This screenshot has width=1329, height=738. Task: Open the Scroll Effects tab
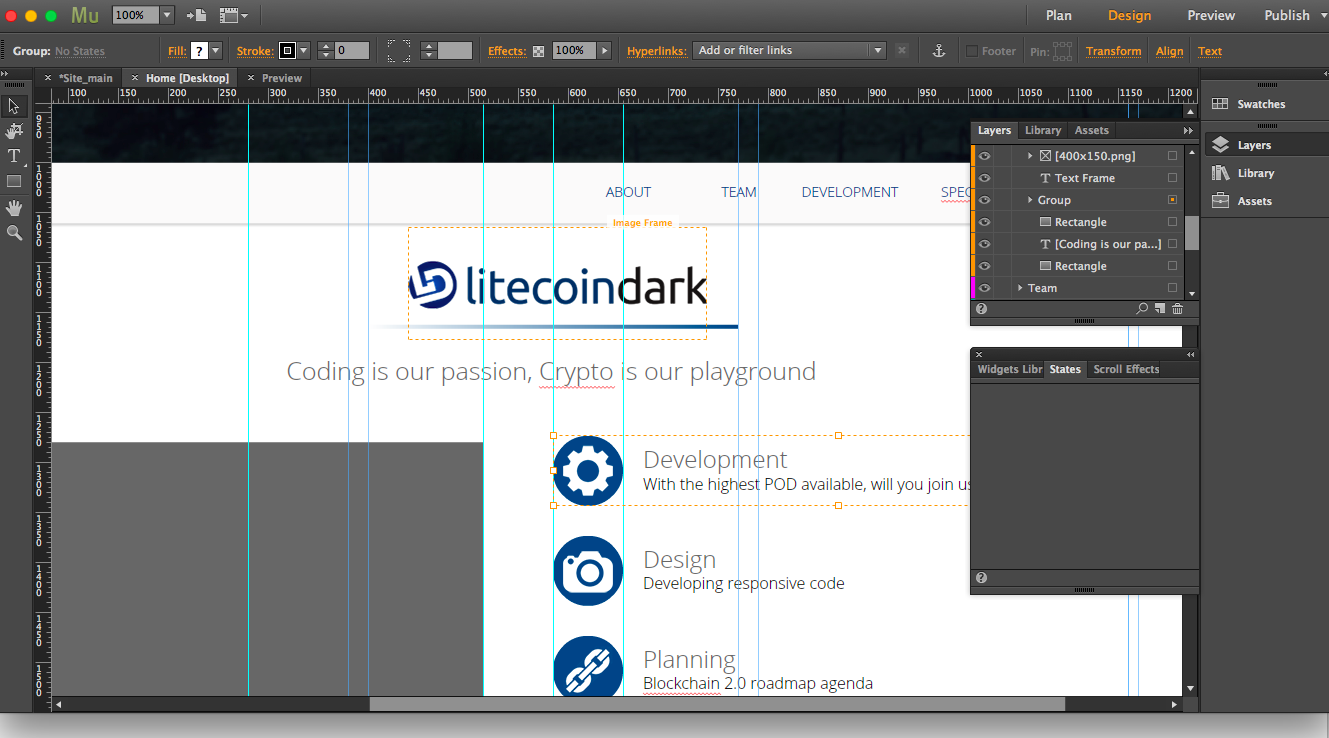(1126, 370)
